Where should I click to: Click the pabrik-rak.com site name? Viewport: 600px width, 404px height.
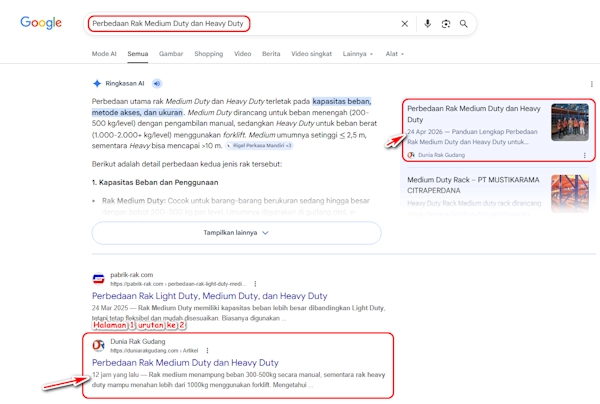[x=132, y=275]
